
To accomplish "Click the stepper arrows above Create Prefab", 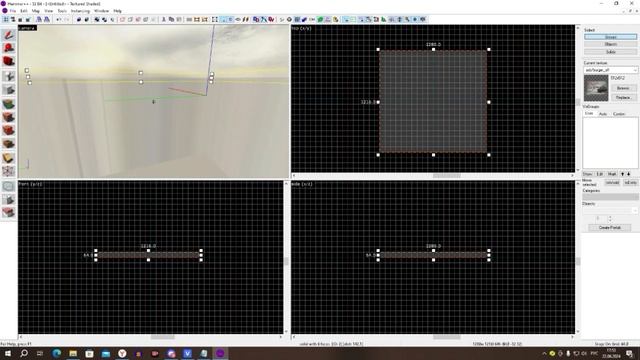I will tap(610, 219).
